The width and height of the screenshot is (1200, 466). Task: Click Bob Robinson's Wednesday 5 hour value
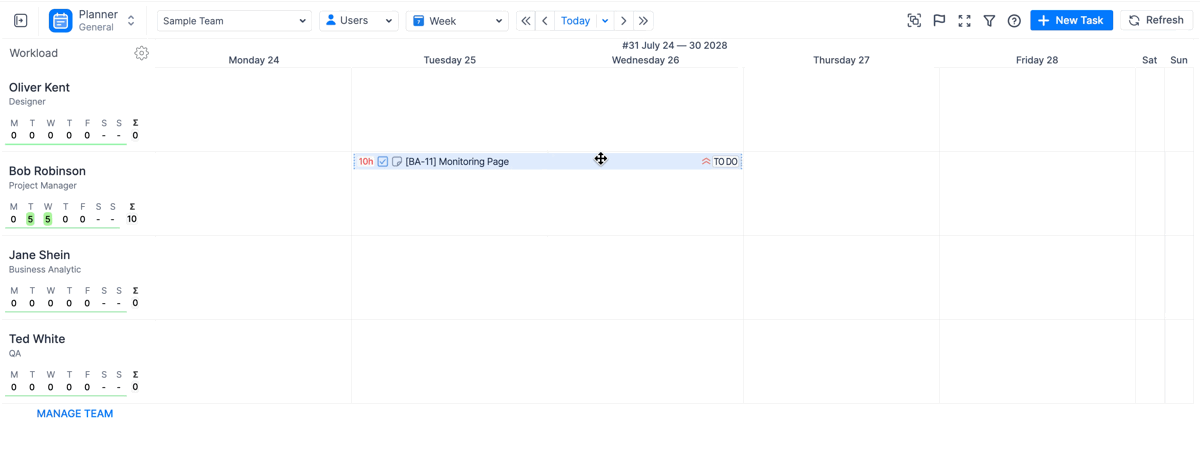48,219
